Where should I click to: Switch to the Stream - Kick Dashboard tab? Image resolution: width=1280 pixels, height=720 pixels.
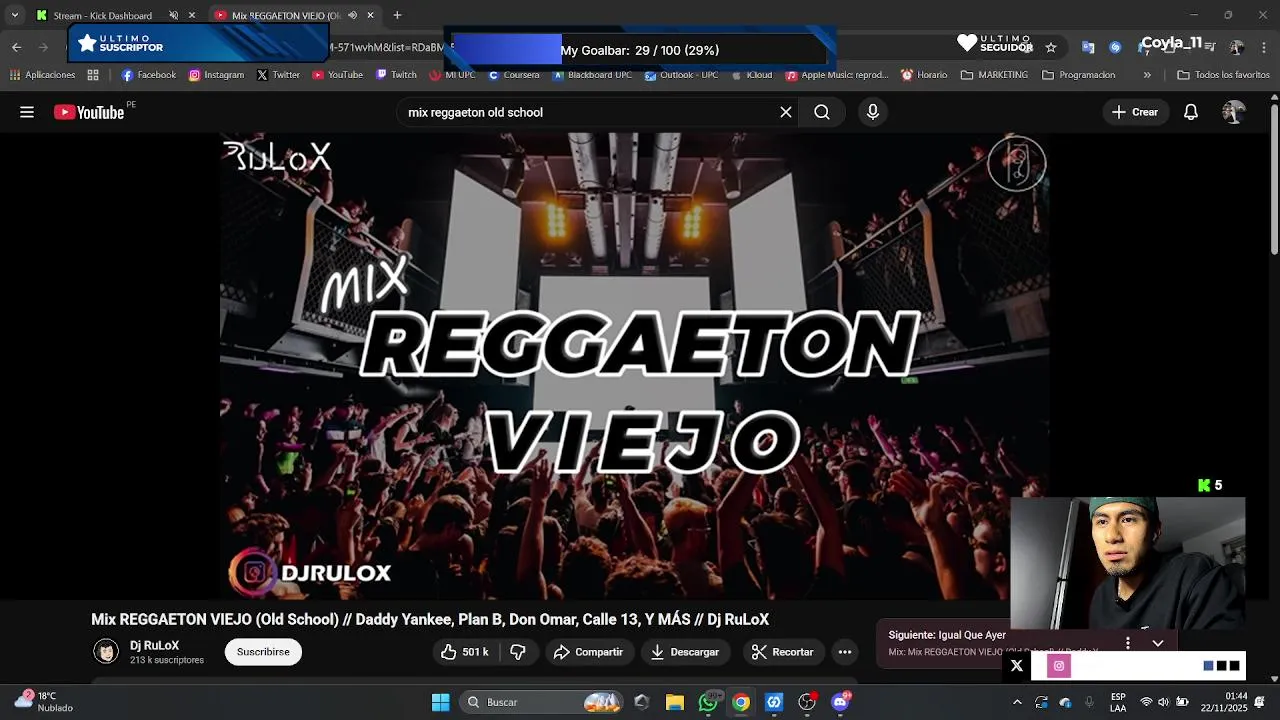tap(102, 15)
